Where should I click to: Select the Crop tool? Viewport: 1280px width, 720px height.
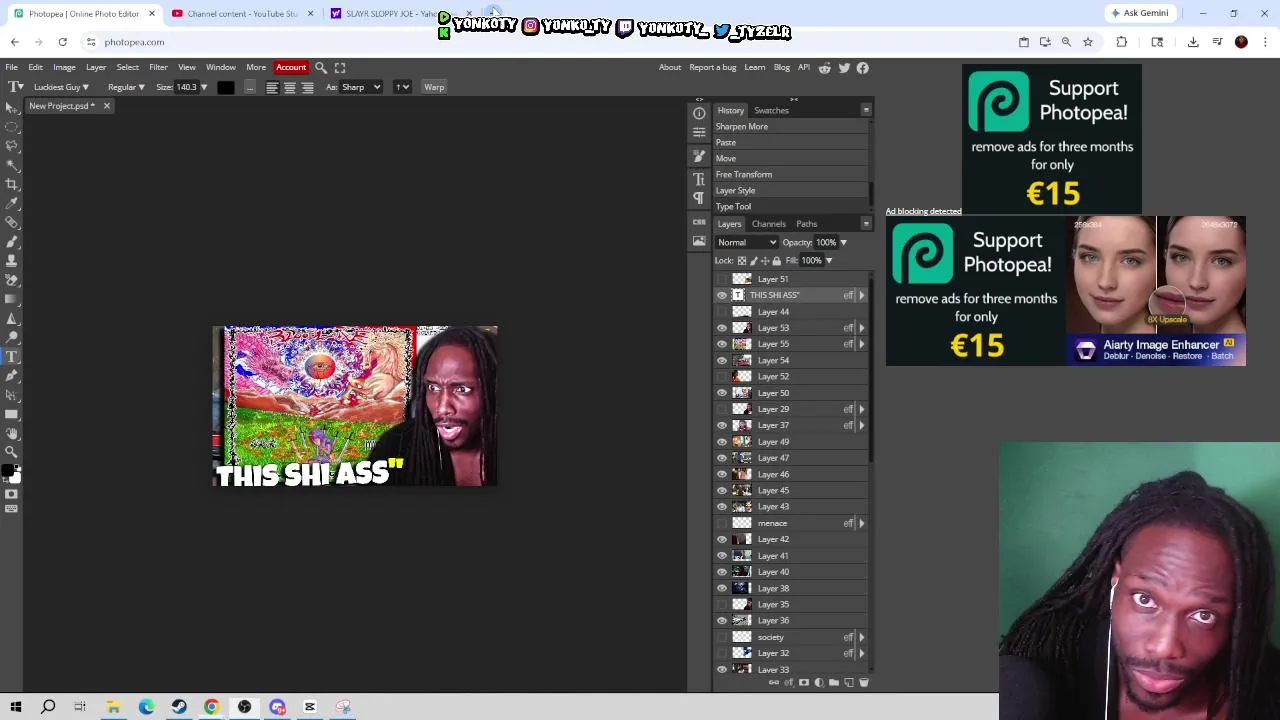[11, 184]
